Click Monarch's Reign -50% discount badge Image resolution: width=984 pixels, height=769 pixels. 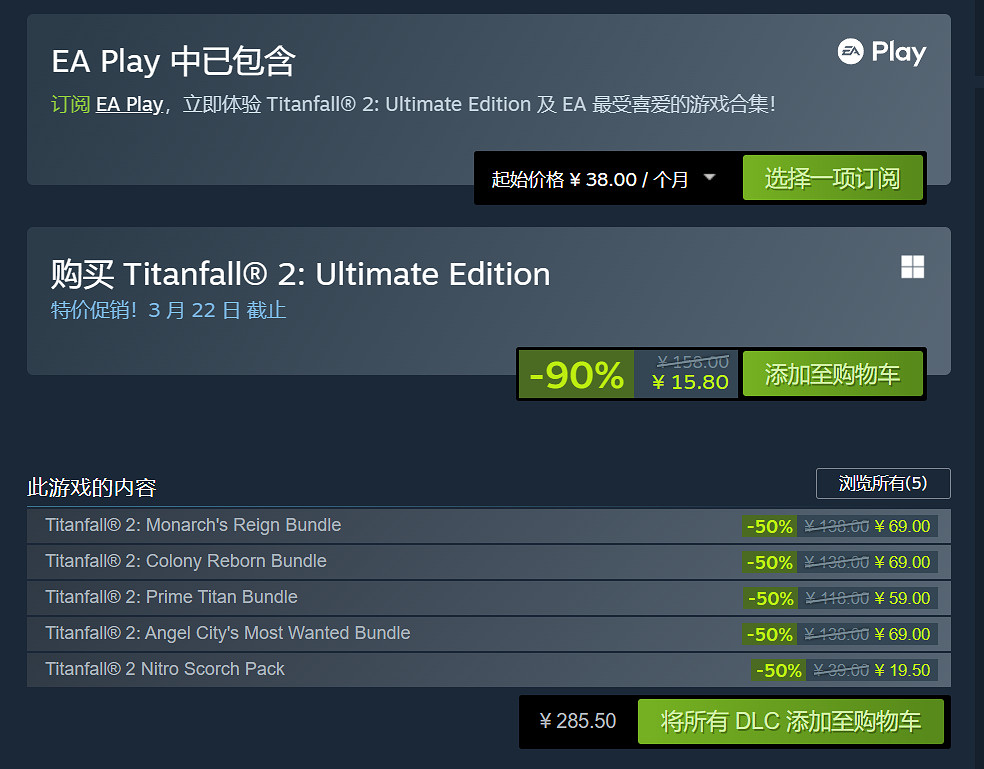tap(768, 526)
